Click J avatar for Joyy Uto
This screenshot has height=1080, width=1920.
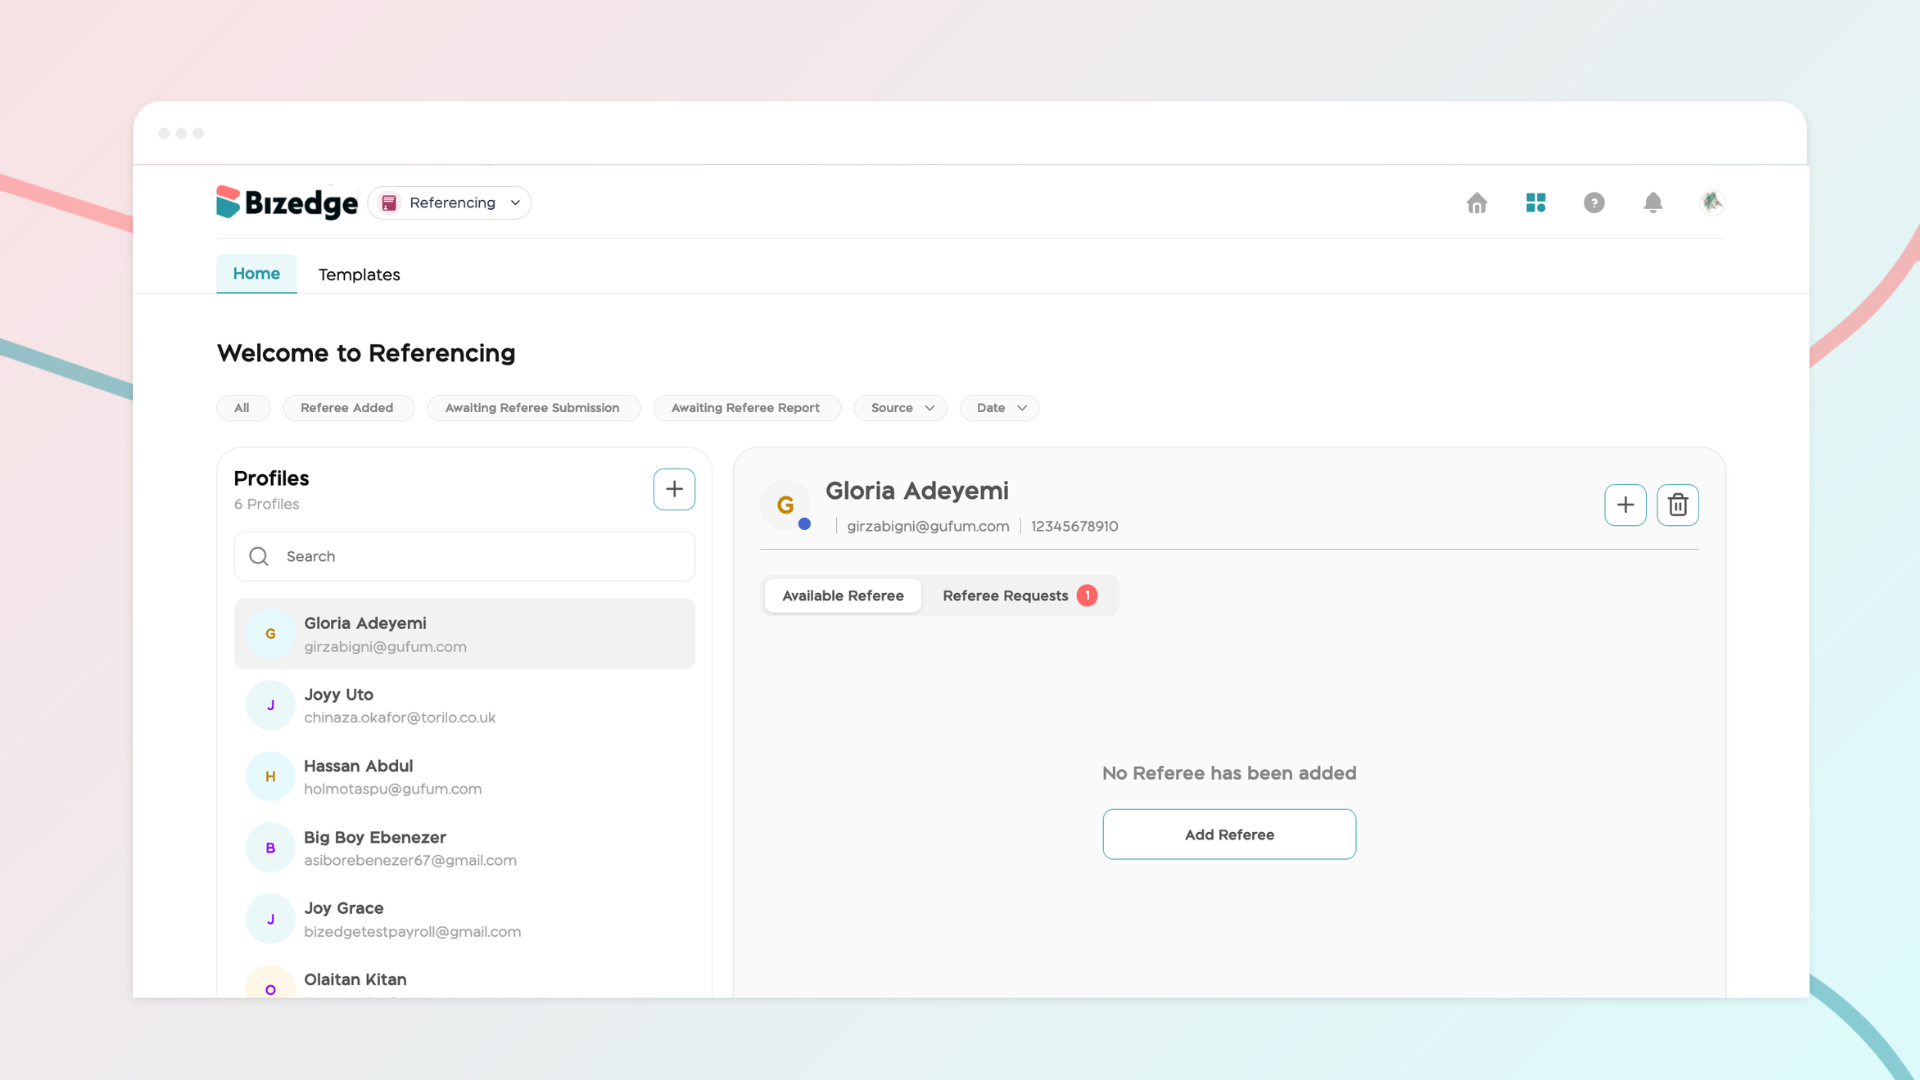[270, 705]
